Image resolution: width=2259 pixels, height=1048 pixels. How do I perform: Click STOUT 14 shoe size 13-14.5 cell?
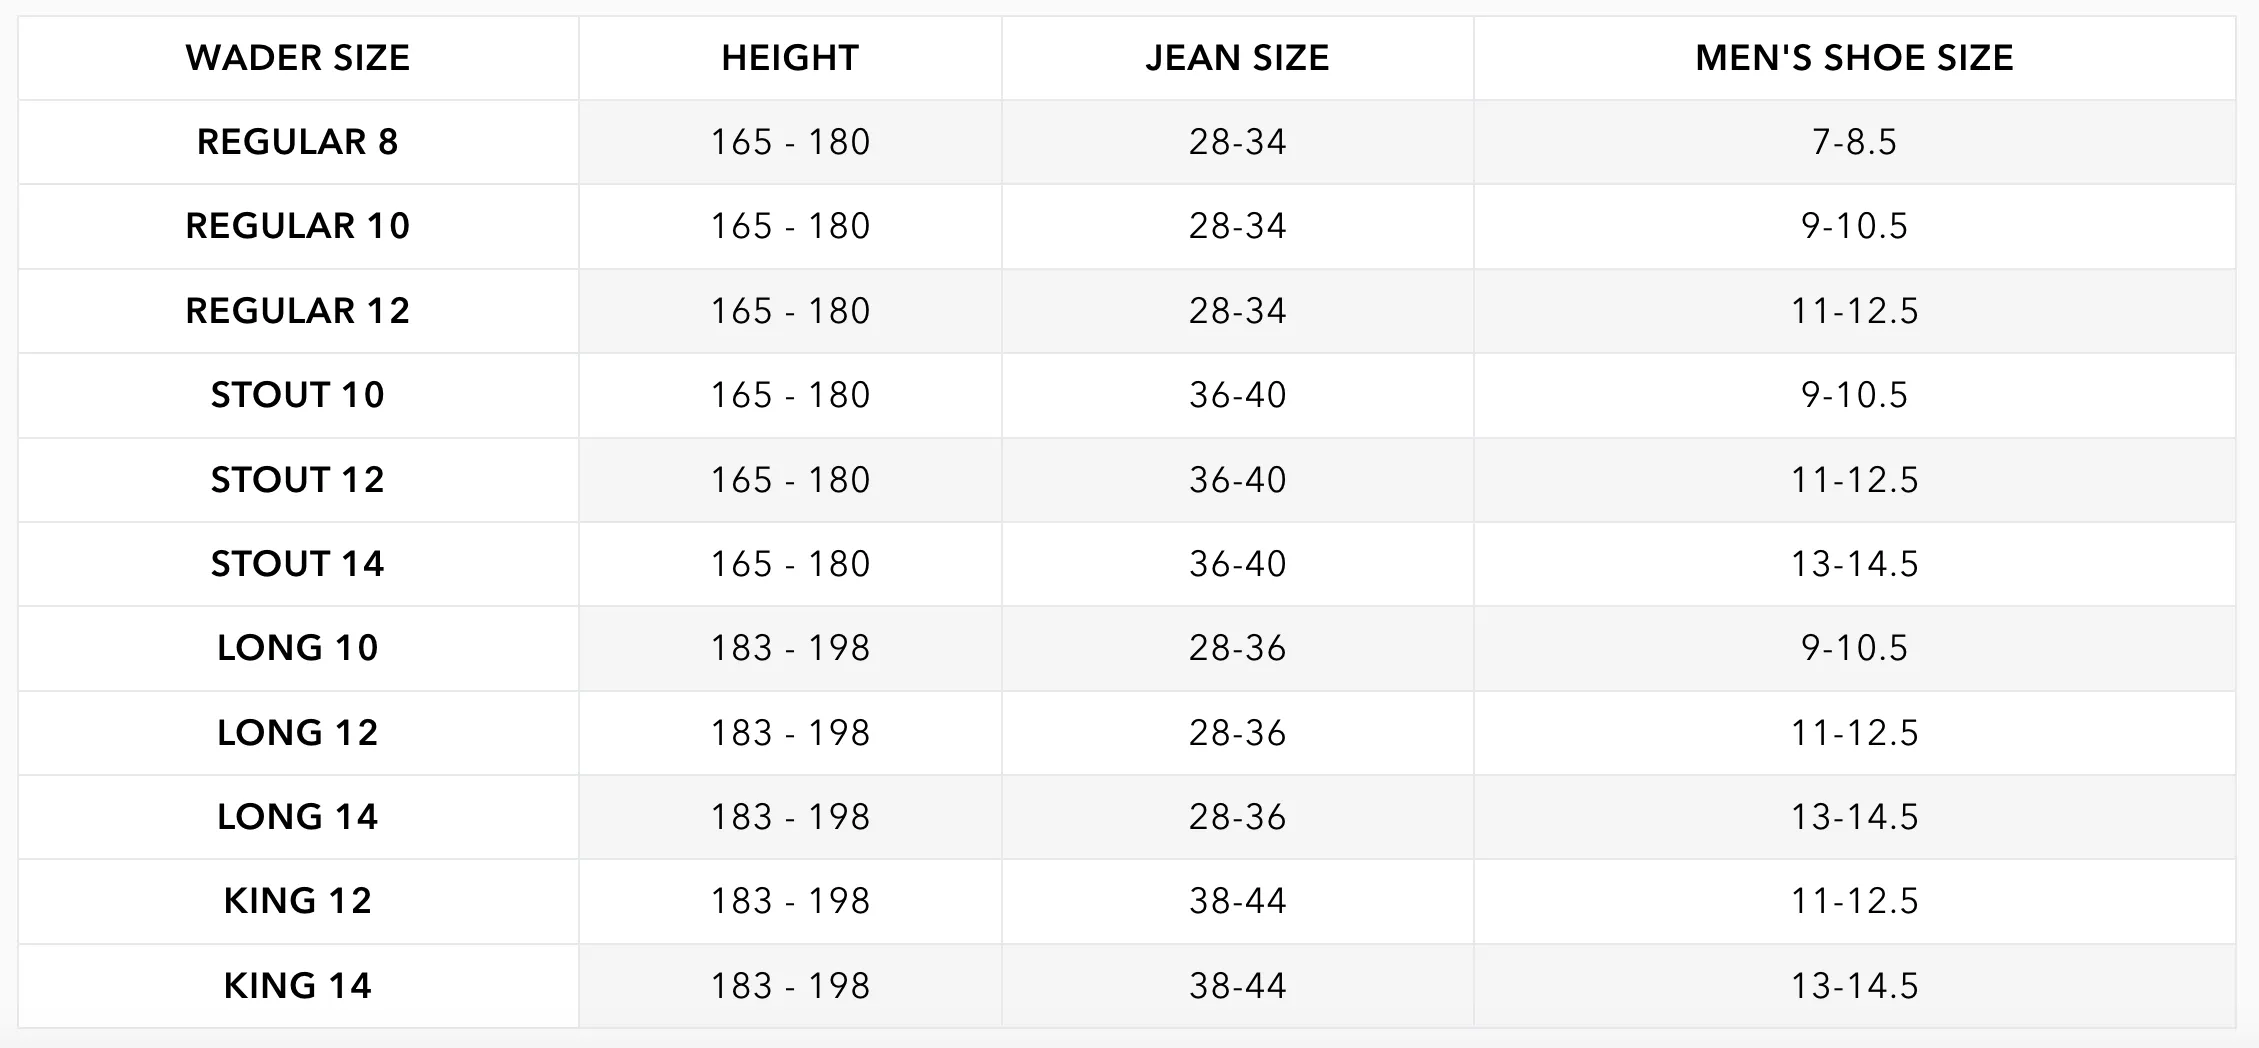click(1854, 564)
